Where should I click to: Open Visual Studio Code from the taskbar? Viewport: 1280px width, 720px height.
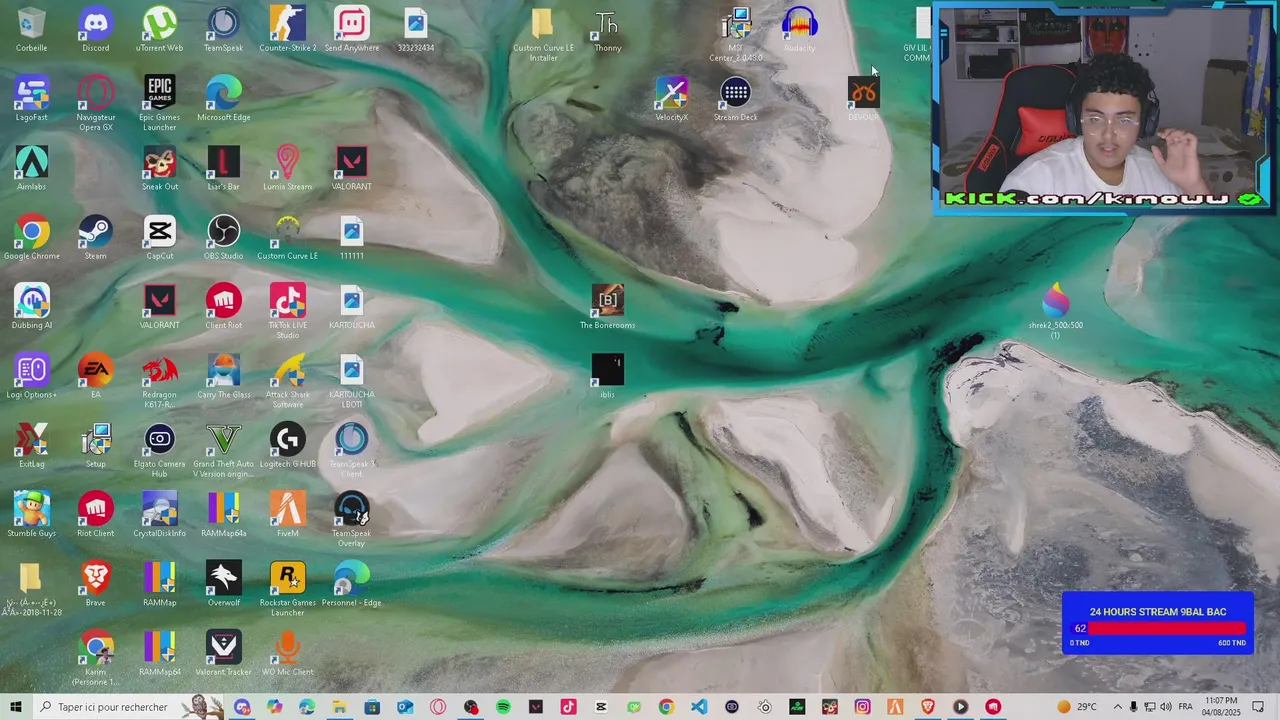[x=698, y=707]
